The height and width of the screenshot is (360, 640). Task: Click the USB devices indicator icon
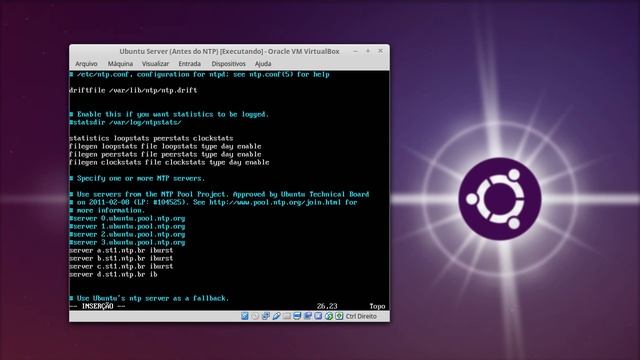click(x=276, y=316)
